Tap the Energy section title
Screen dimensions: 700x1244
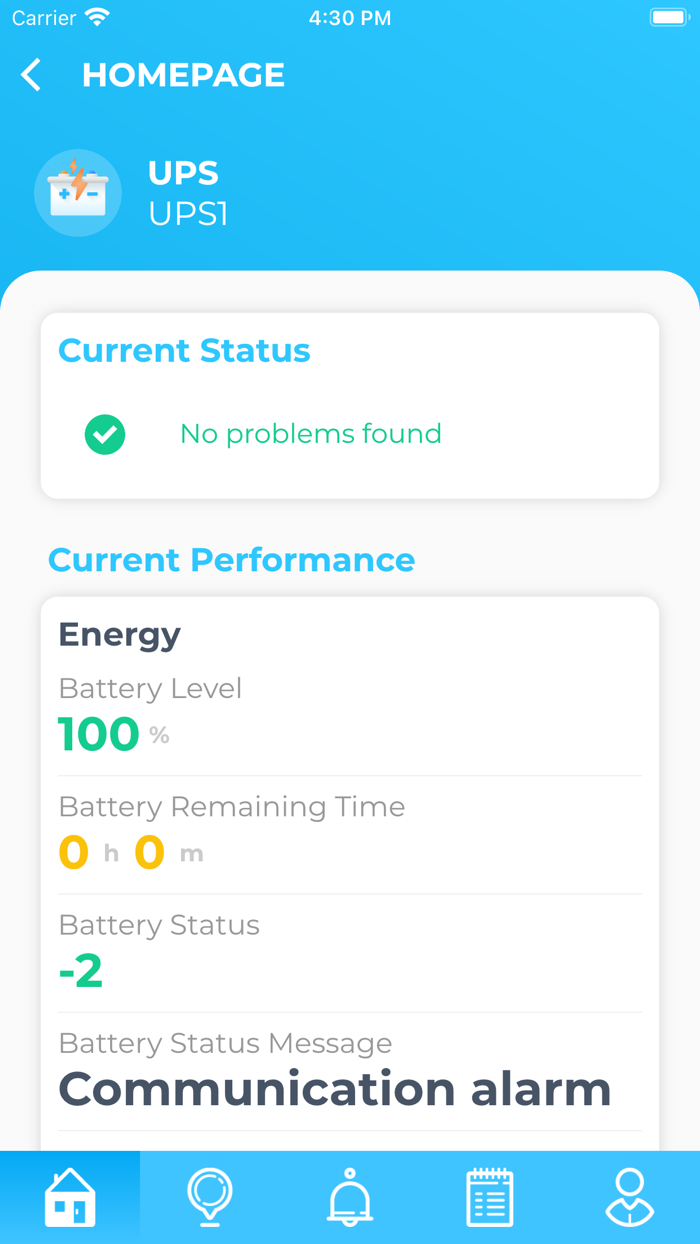click(120, 634)
